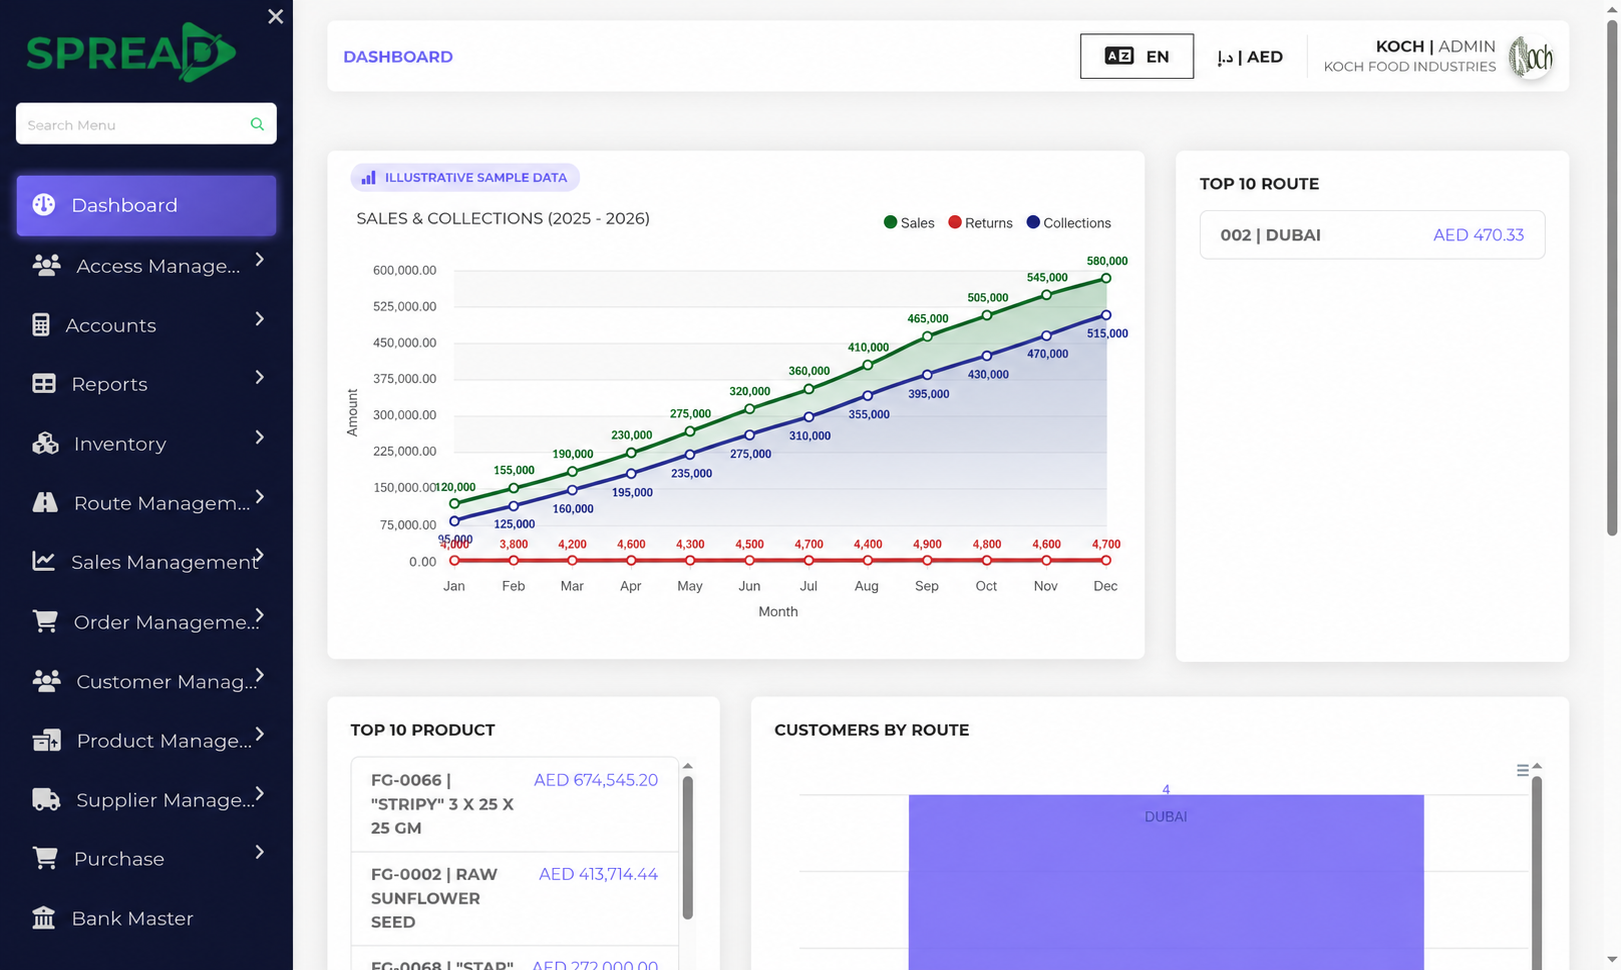
Task: Open the Sales Management menu item
Action: (x=146, y=562)
